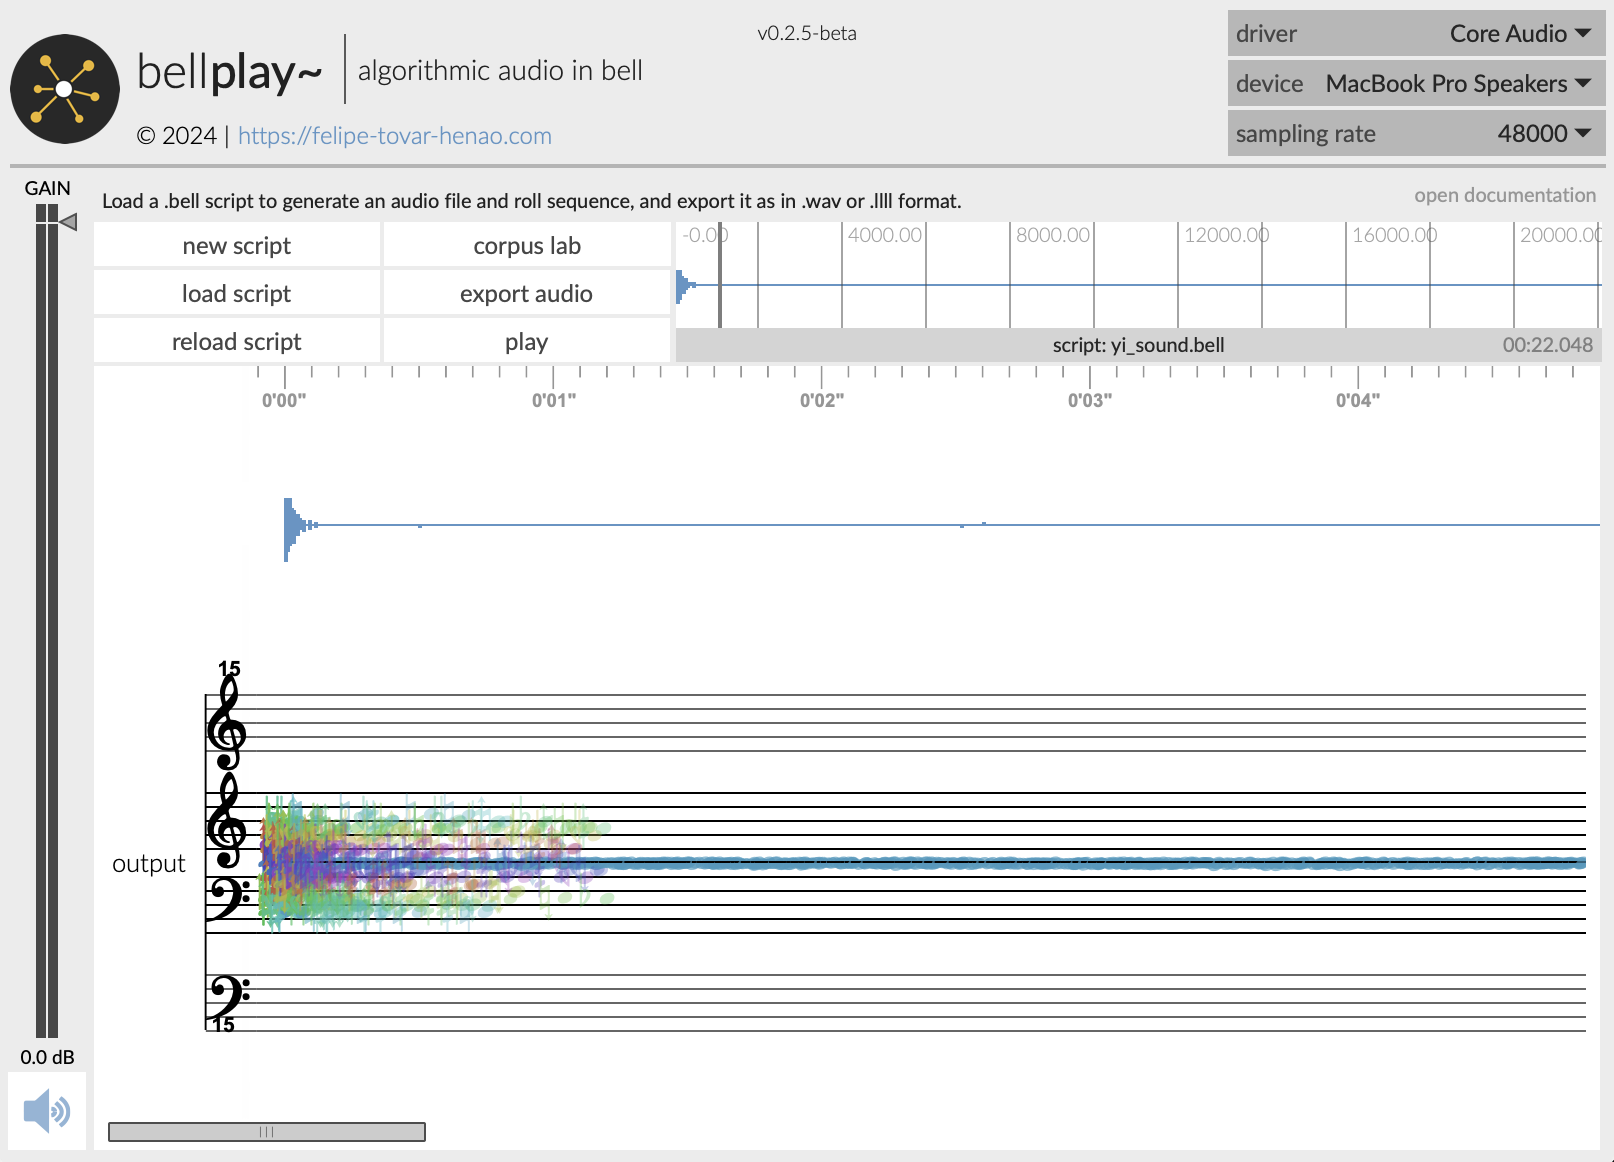Click the GAIN meter bars
This screenshot has width=1614, height=1162.
[47, 621]
